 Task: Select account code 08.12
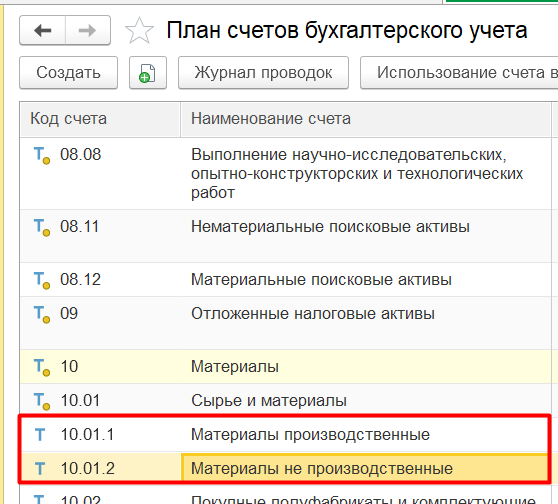pyautogui.click(x=80, y=280)
